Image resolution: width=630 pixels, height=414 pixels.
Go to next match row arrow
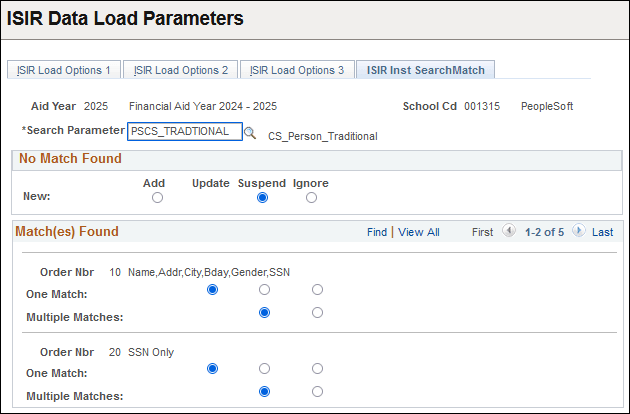point(579,231)
